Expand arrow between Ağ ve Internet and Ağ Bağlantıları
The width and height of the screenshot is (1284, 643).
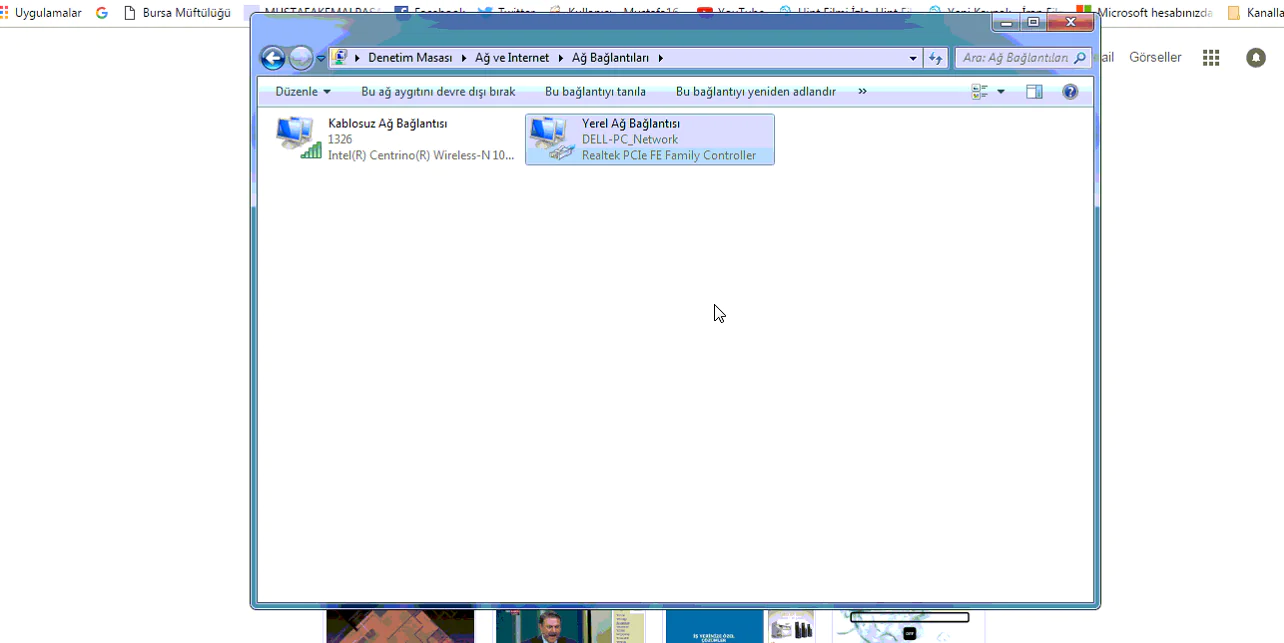(x=561, y=58)
